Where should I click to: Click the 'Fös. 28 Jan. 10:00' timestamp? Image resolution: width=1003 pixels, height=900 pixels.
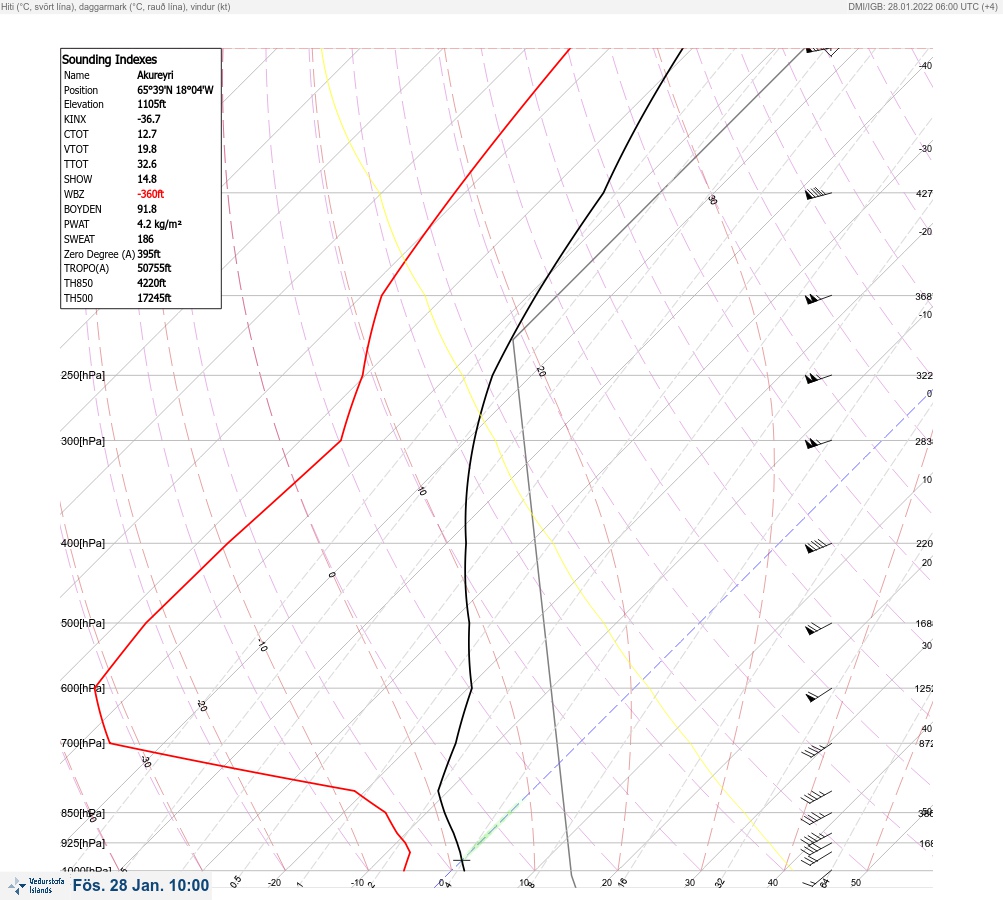(x=141, y=885)
